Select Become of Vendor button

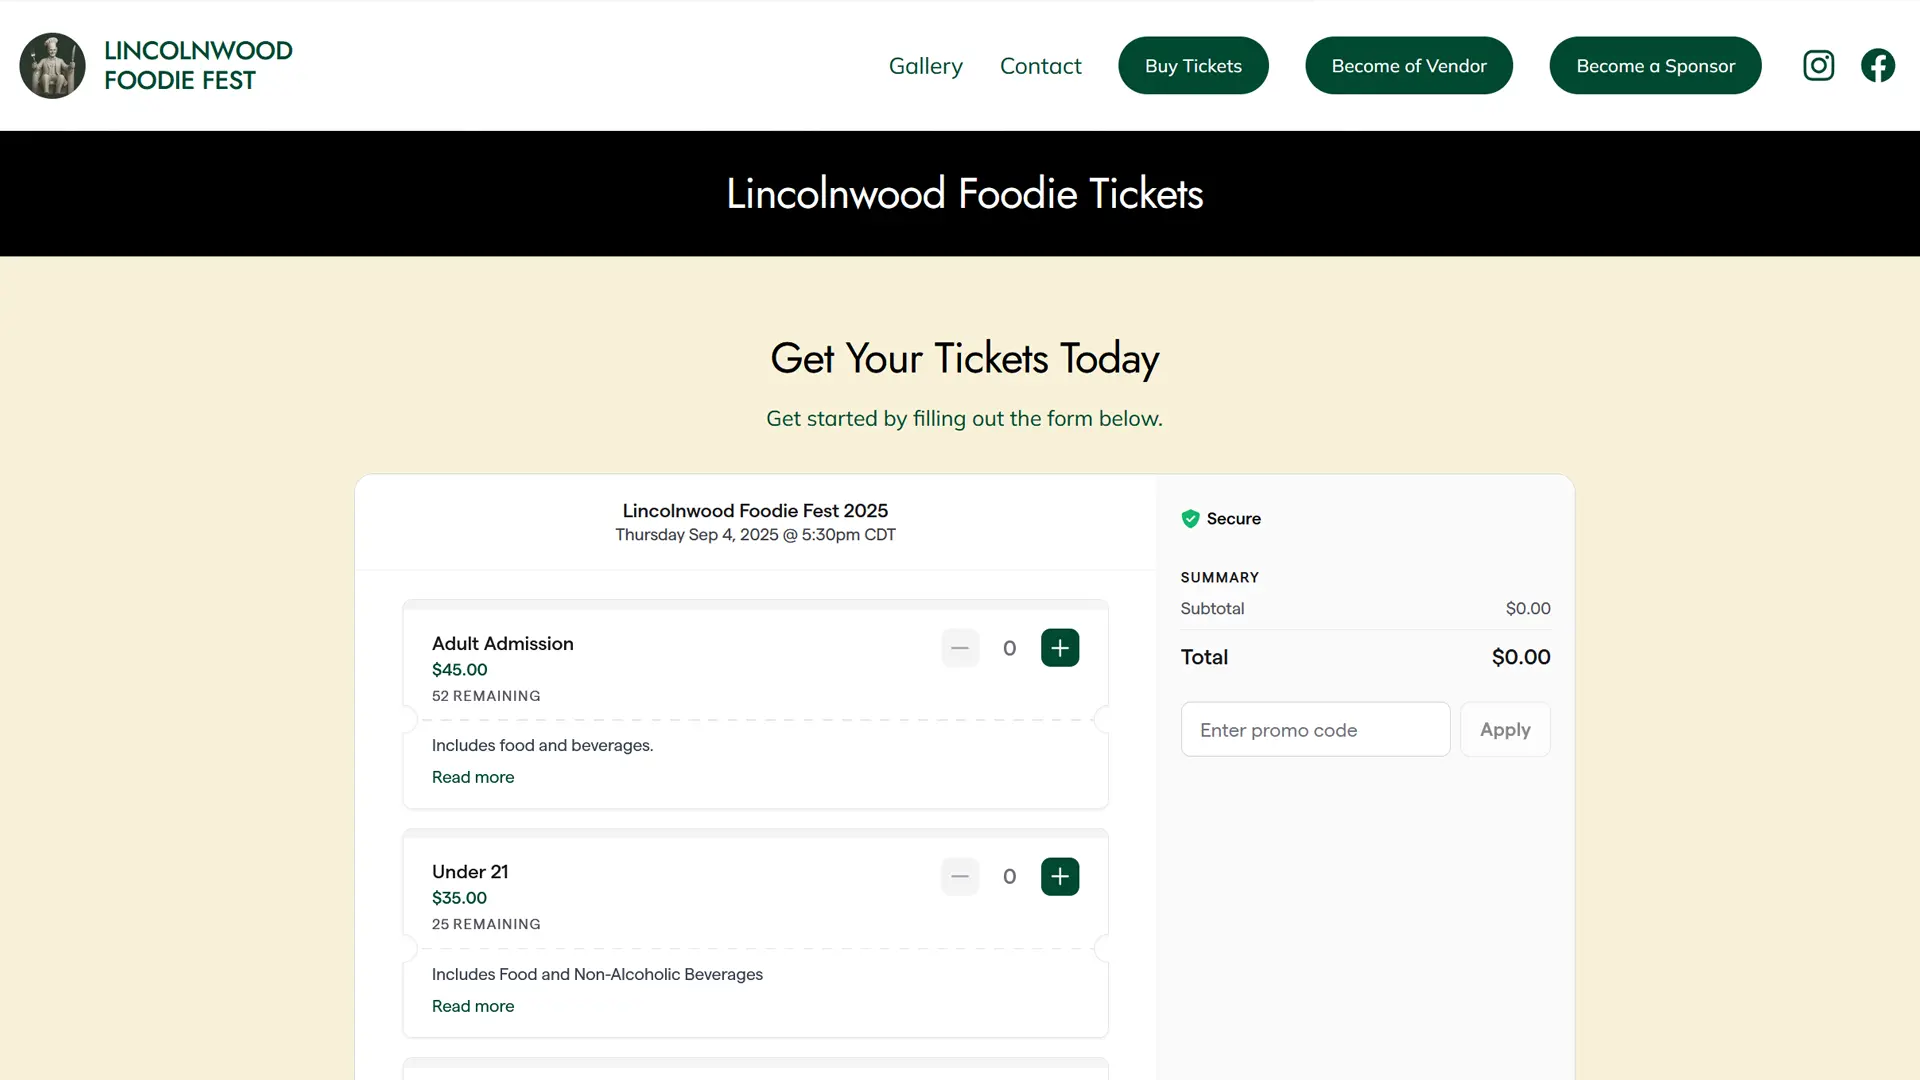tap(1409, 66)
